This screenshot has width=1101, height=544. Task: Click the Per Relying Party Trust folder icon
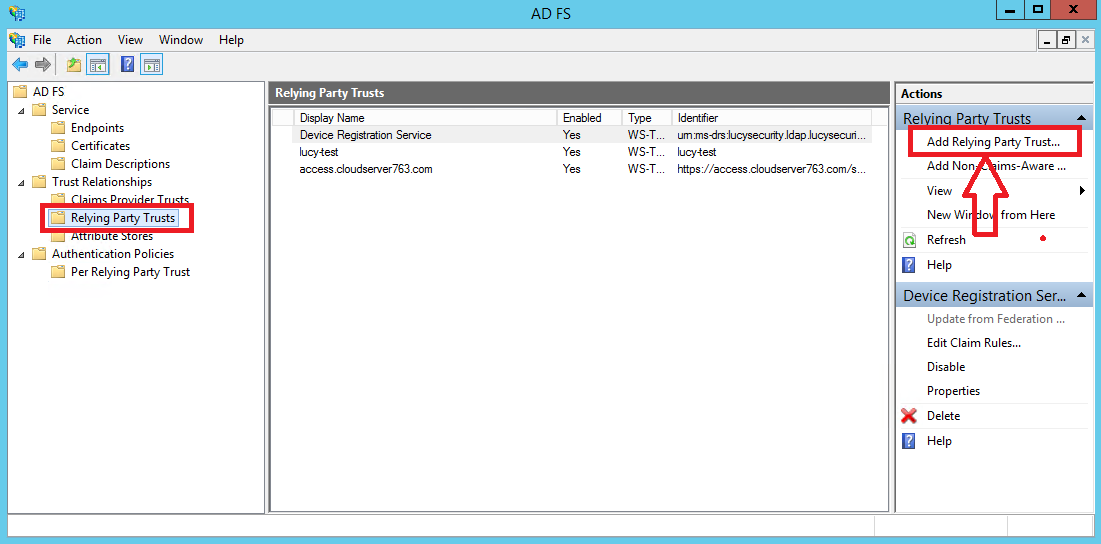(58, 272)
